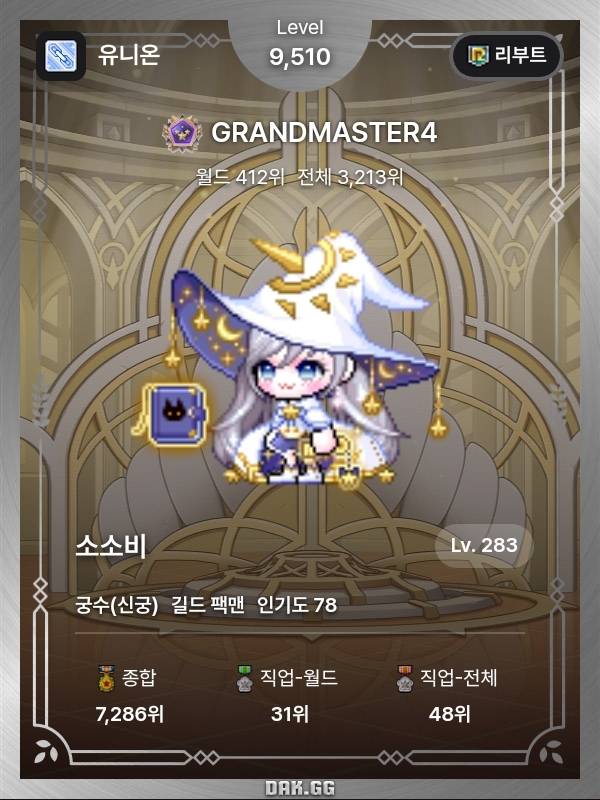Click the 유니온 label text
Viewport: 600px width, 800px height.
point(129,55)
